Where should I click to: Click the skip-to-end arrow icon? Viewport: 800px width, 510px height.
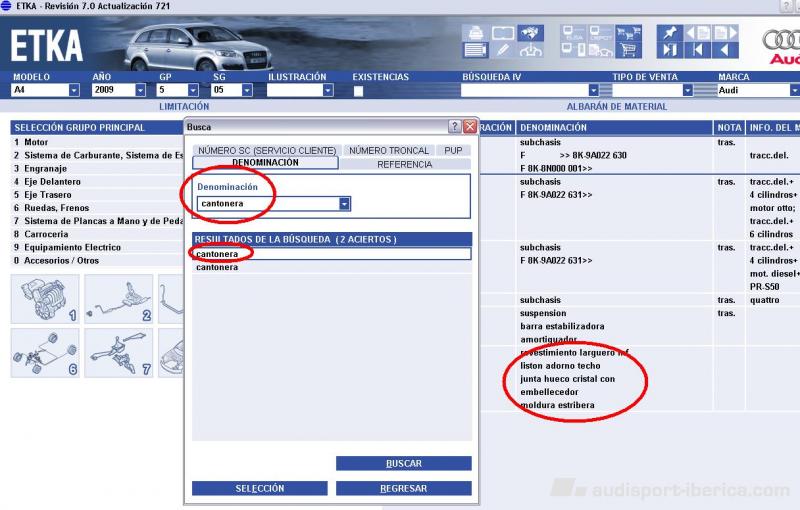point(669,50)
